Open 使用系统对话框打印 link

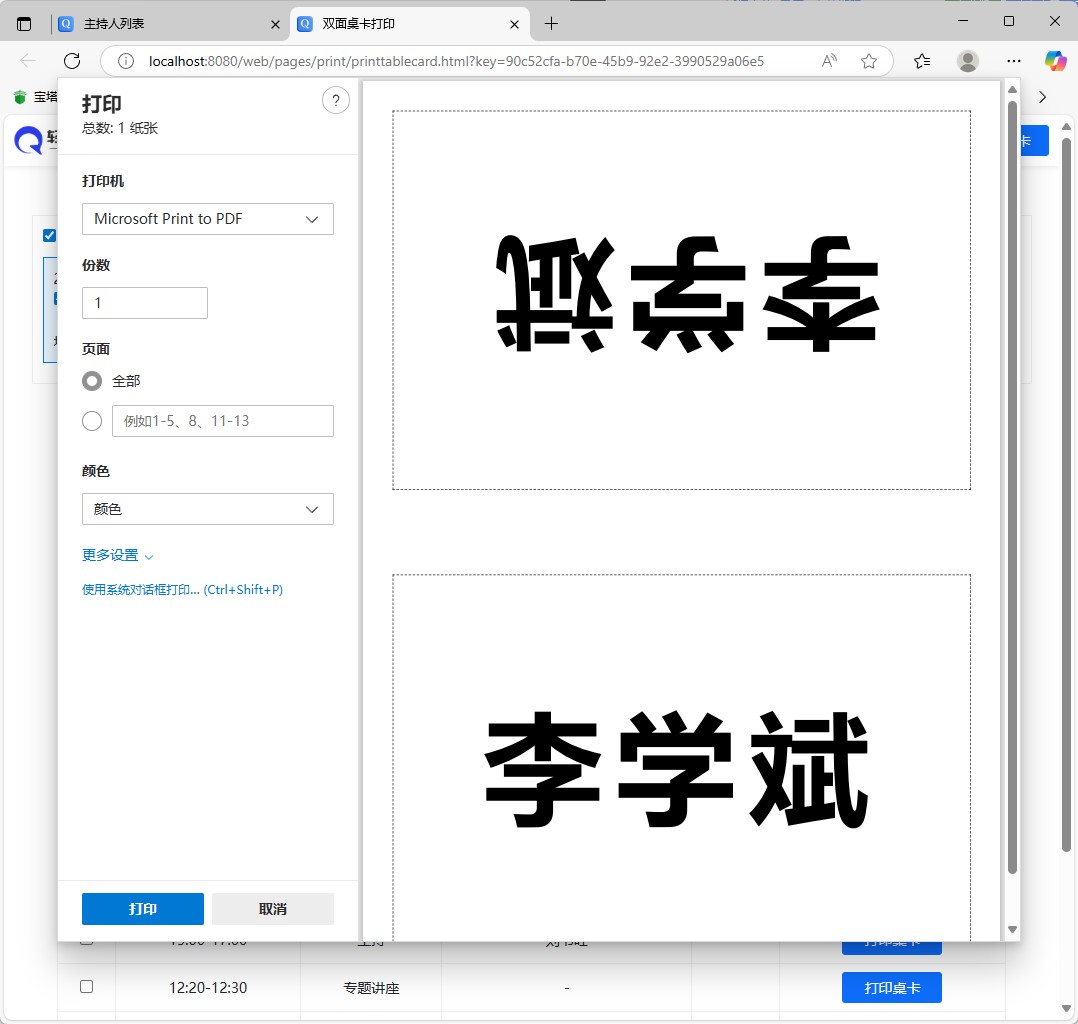coord(182,589)
